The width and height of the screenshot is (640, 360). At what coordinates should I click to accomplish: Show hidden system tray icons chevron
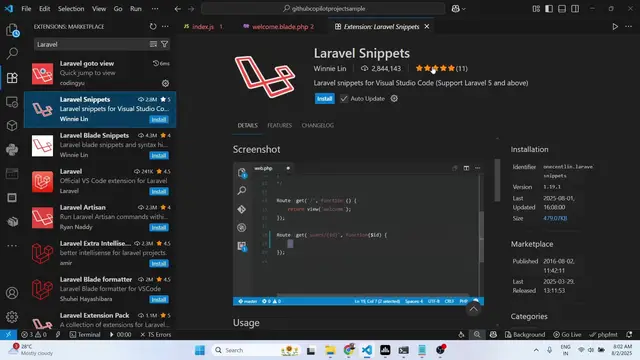pyautogui.click(x=536, y=350)
